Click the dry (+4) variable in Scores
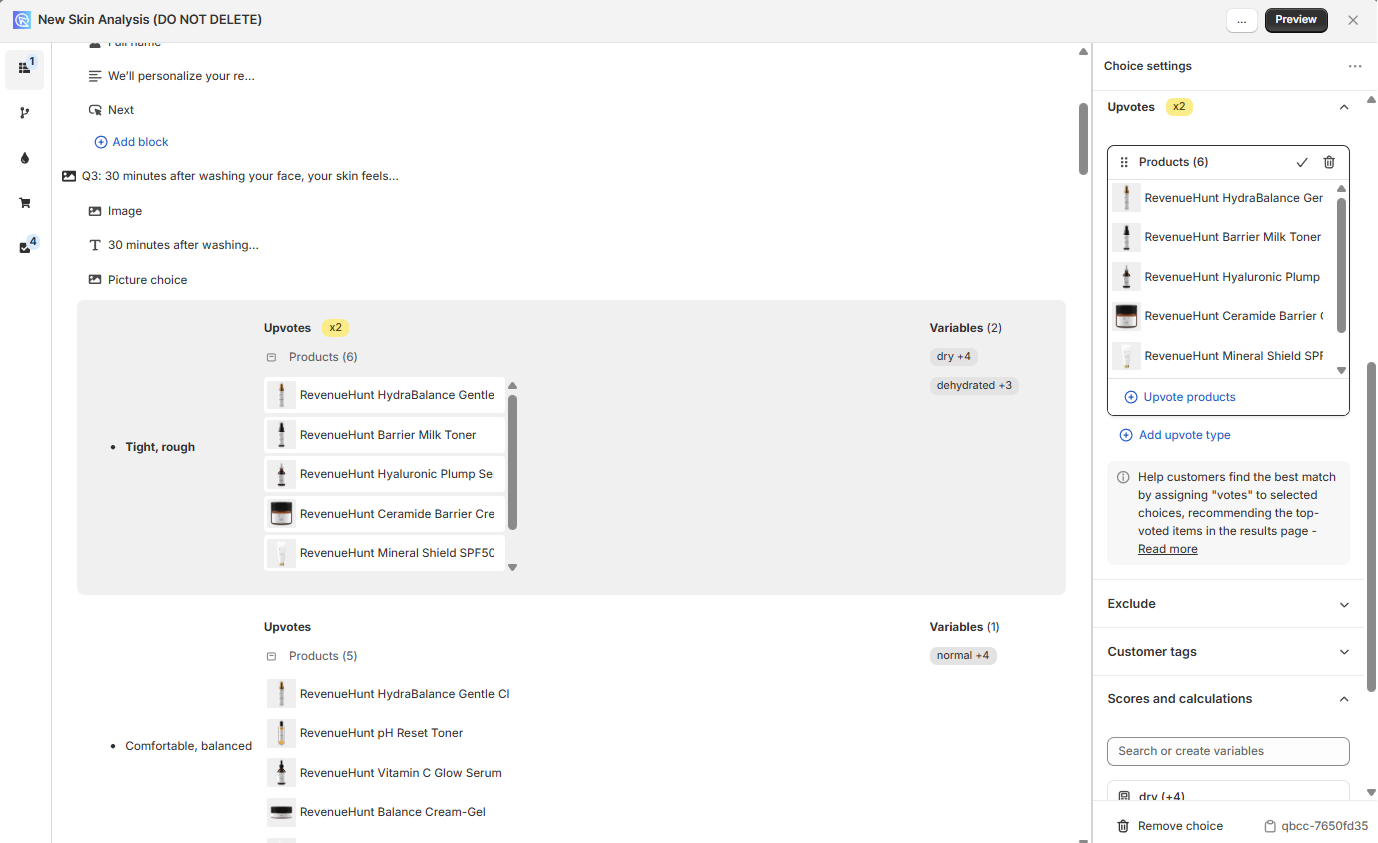This screenshot has width=1378, height=843. 1228,793
